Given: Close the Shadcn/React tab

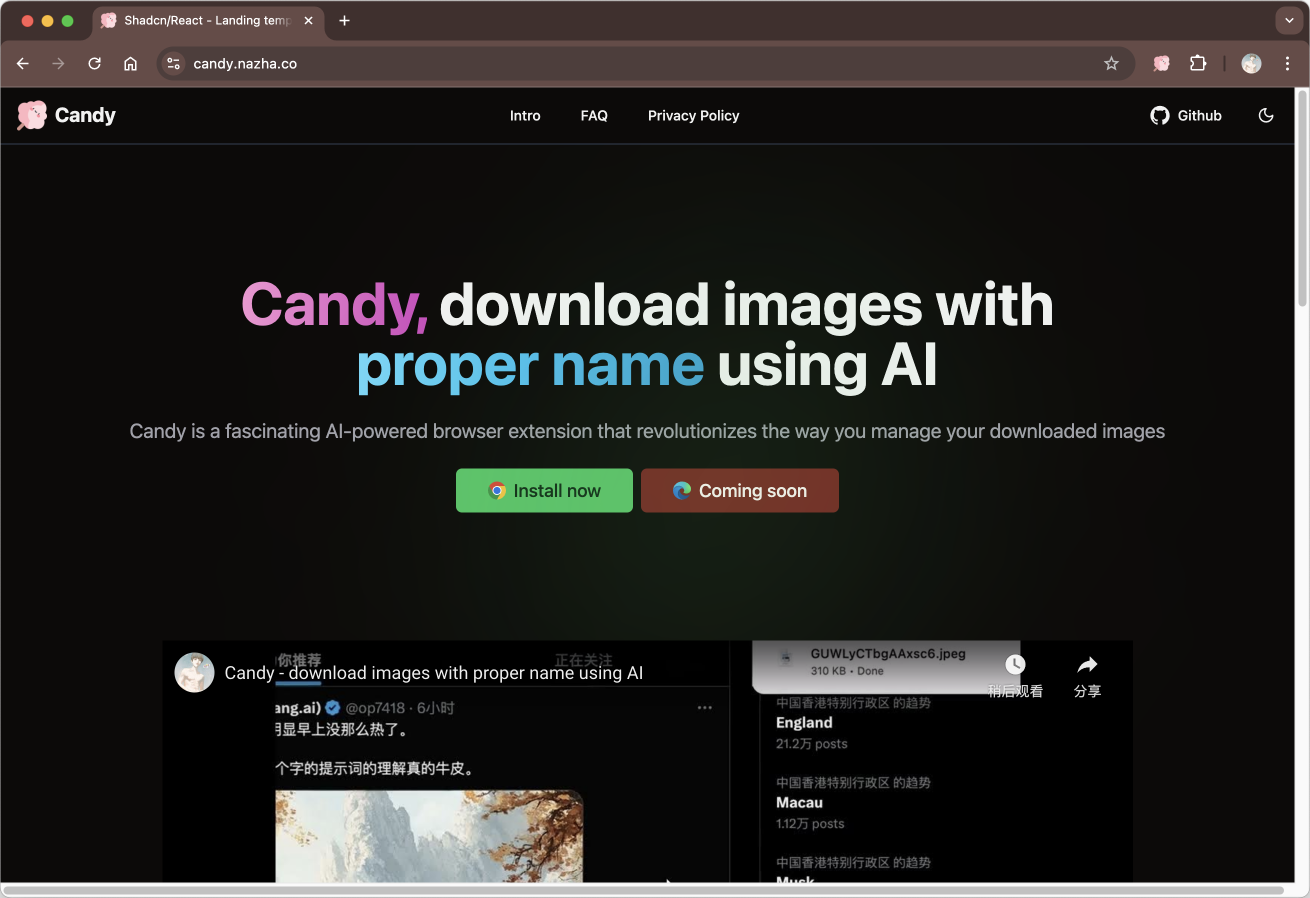Looking at the screenshot, I should click(310, 20).
